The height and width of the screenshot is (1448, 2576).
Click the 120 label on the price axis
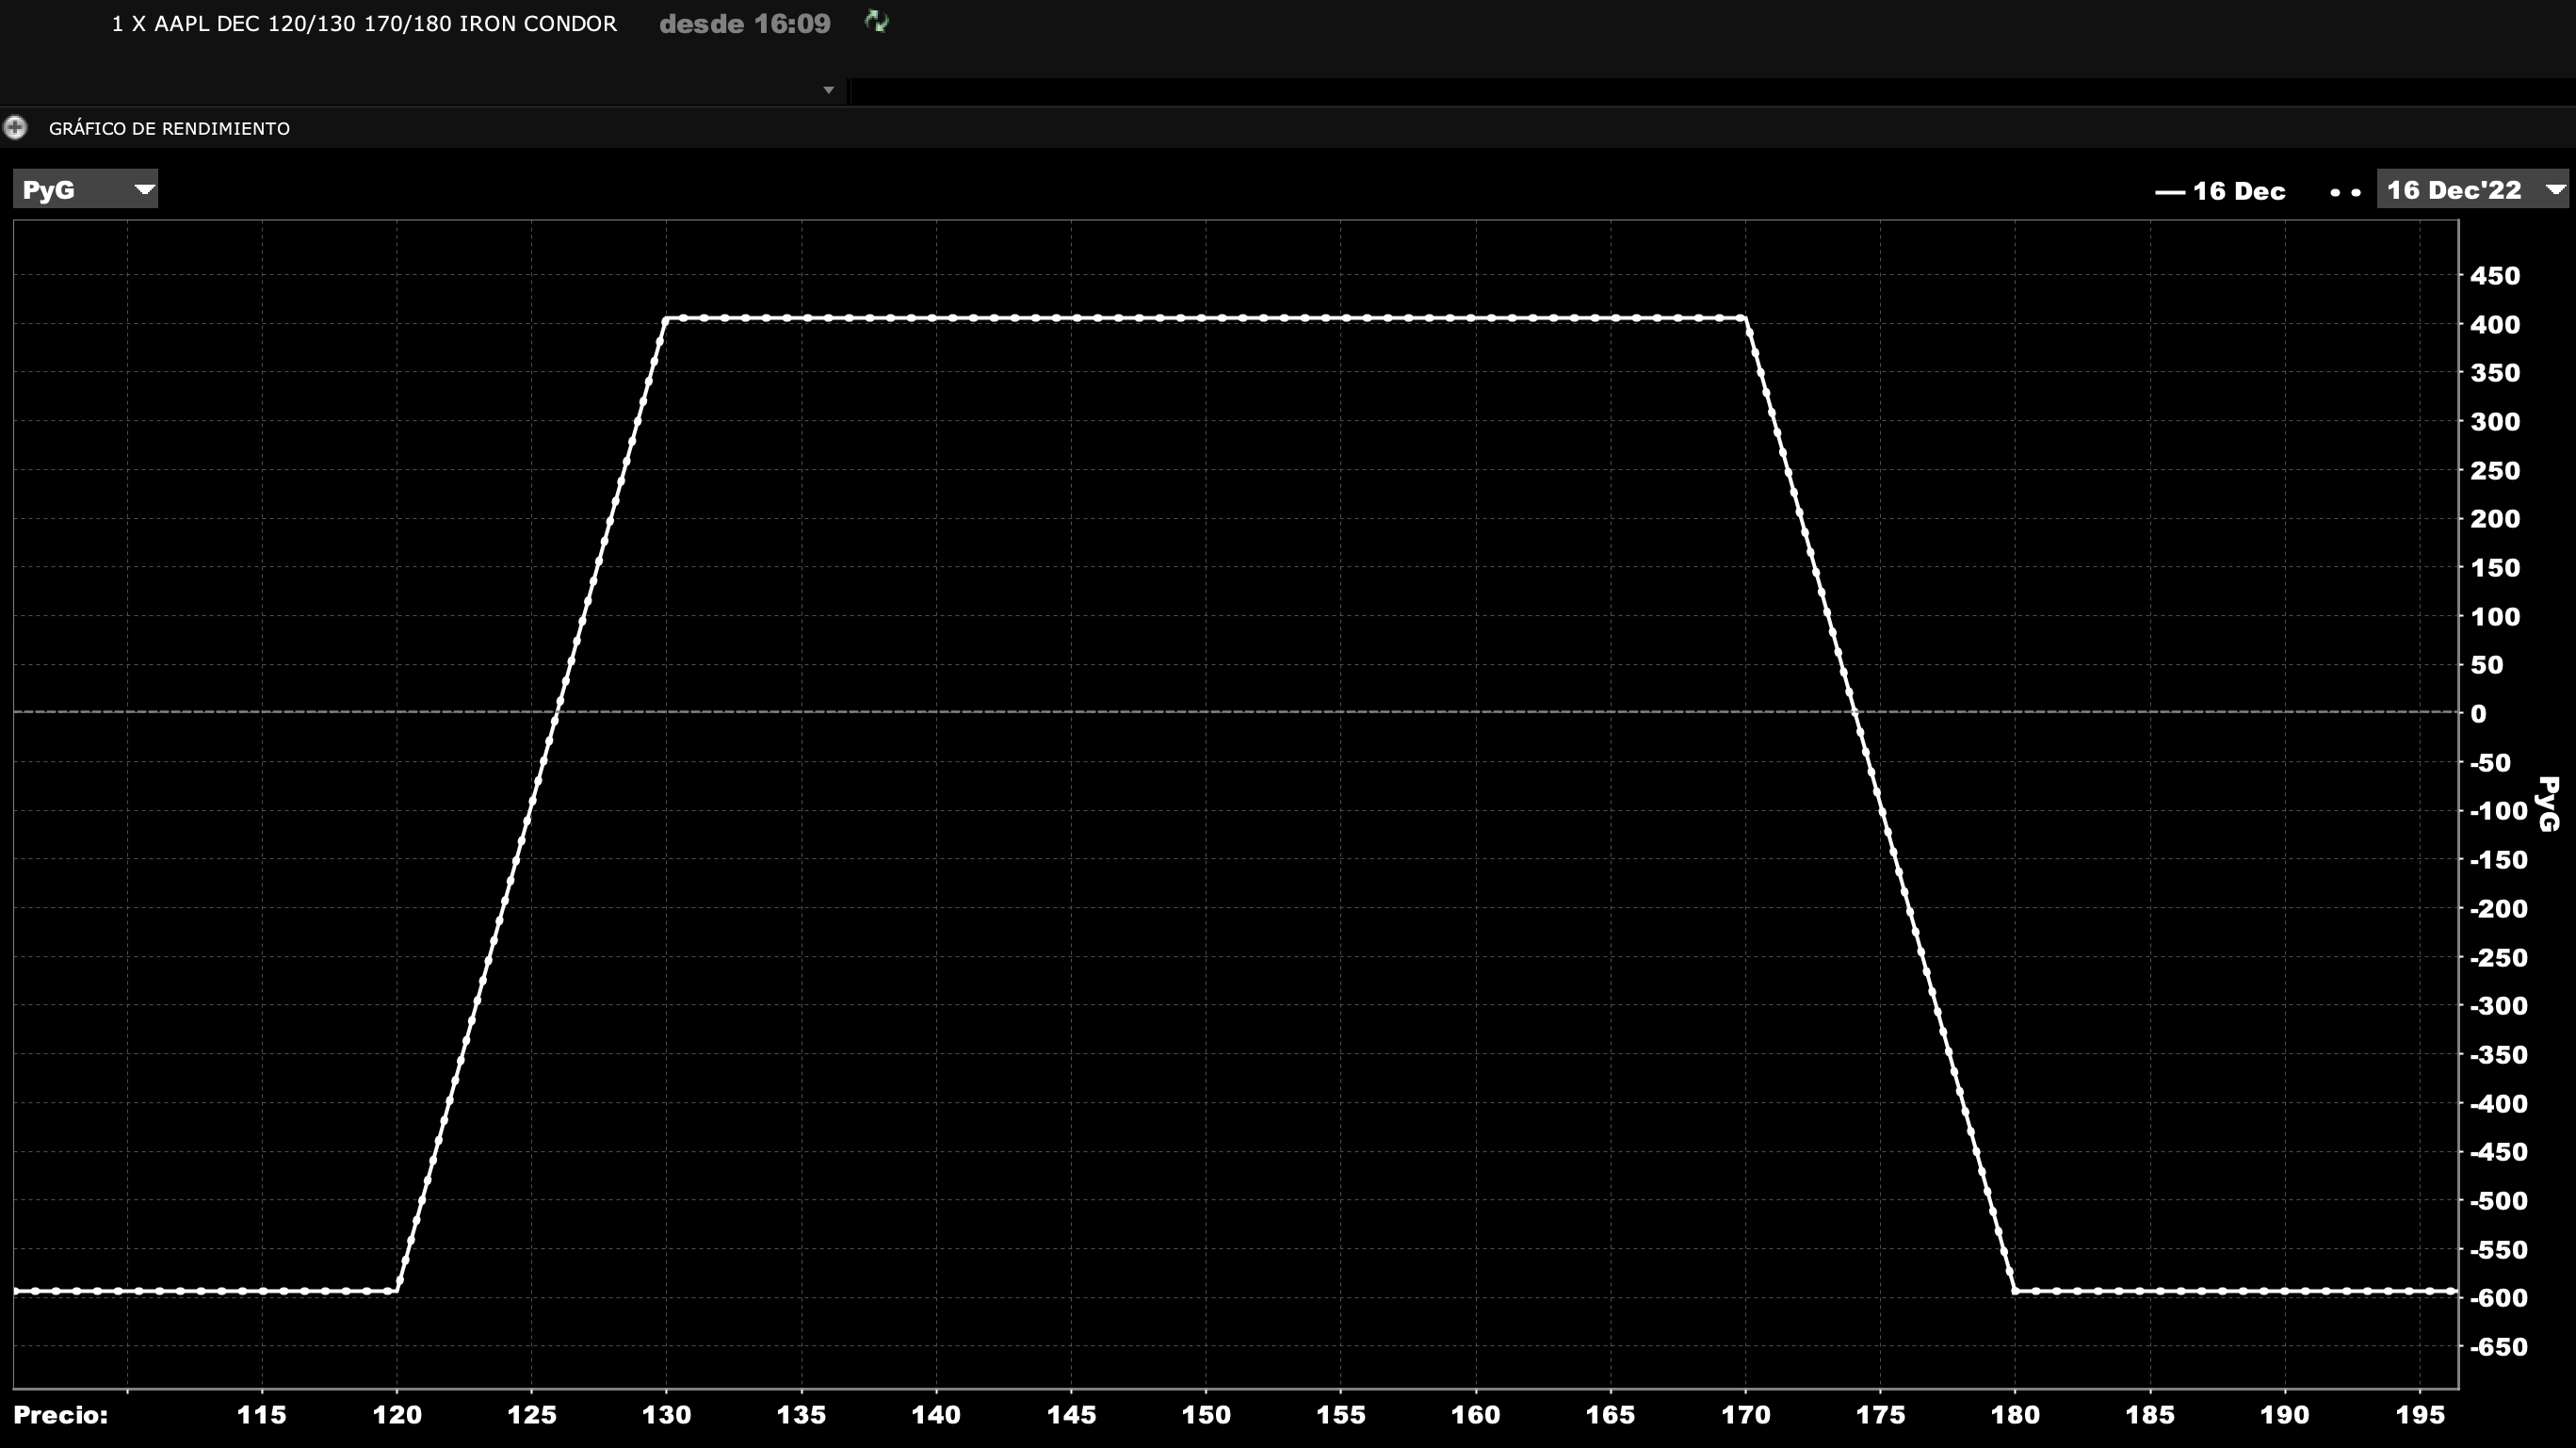click(x=397, y=1415)
